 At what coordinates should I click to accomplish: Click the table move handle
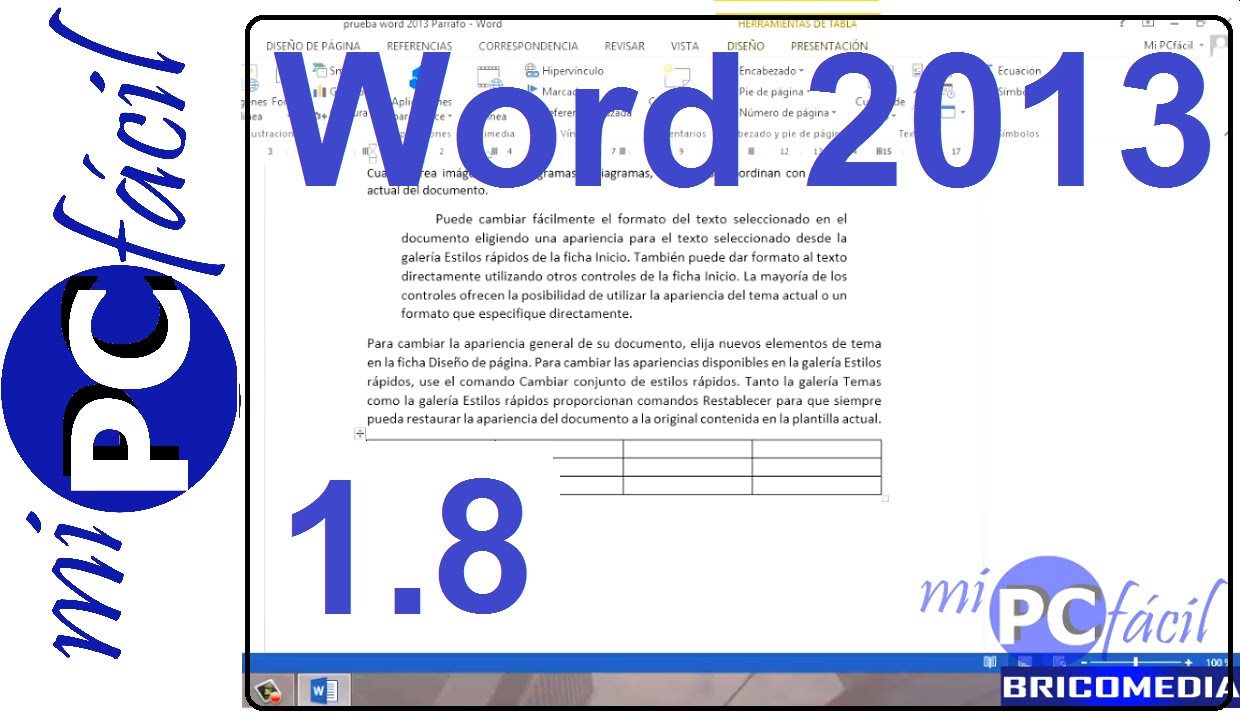(360, 433)
